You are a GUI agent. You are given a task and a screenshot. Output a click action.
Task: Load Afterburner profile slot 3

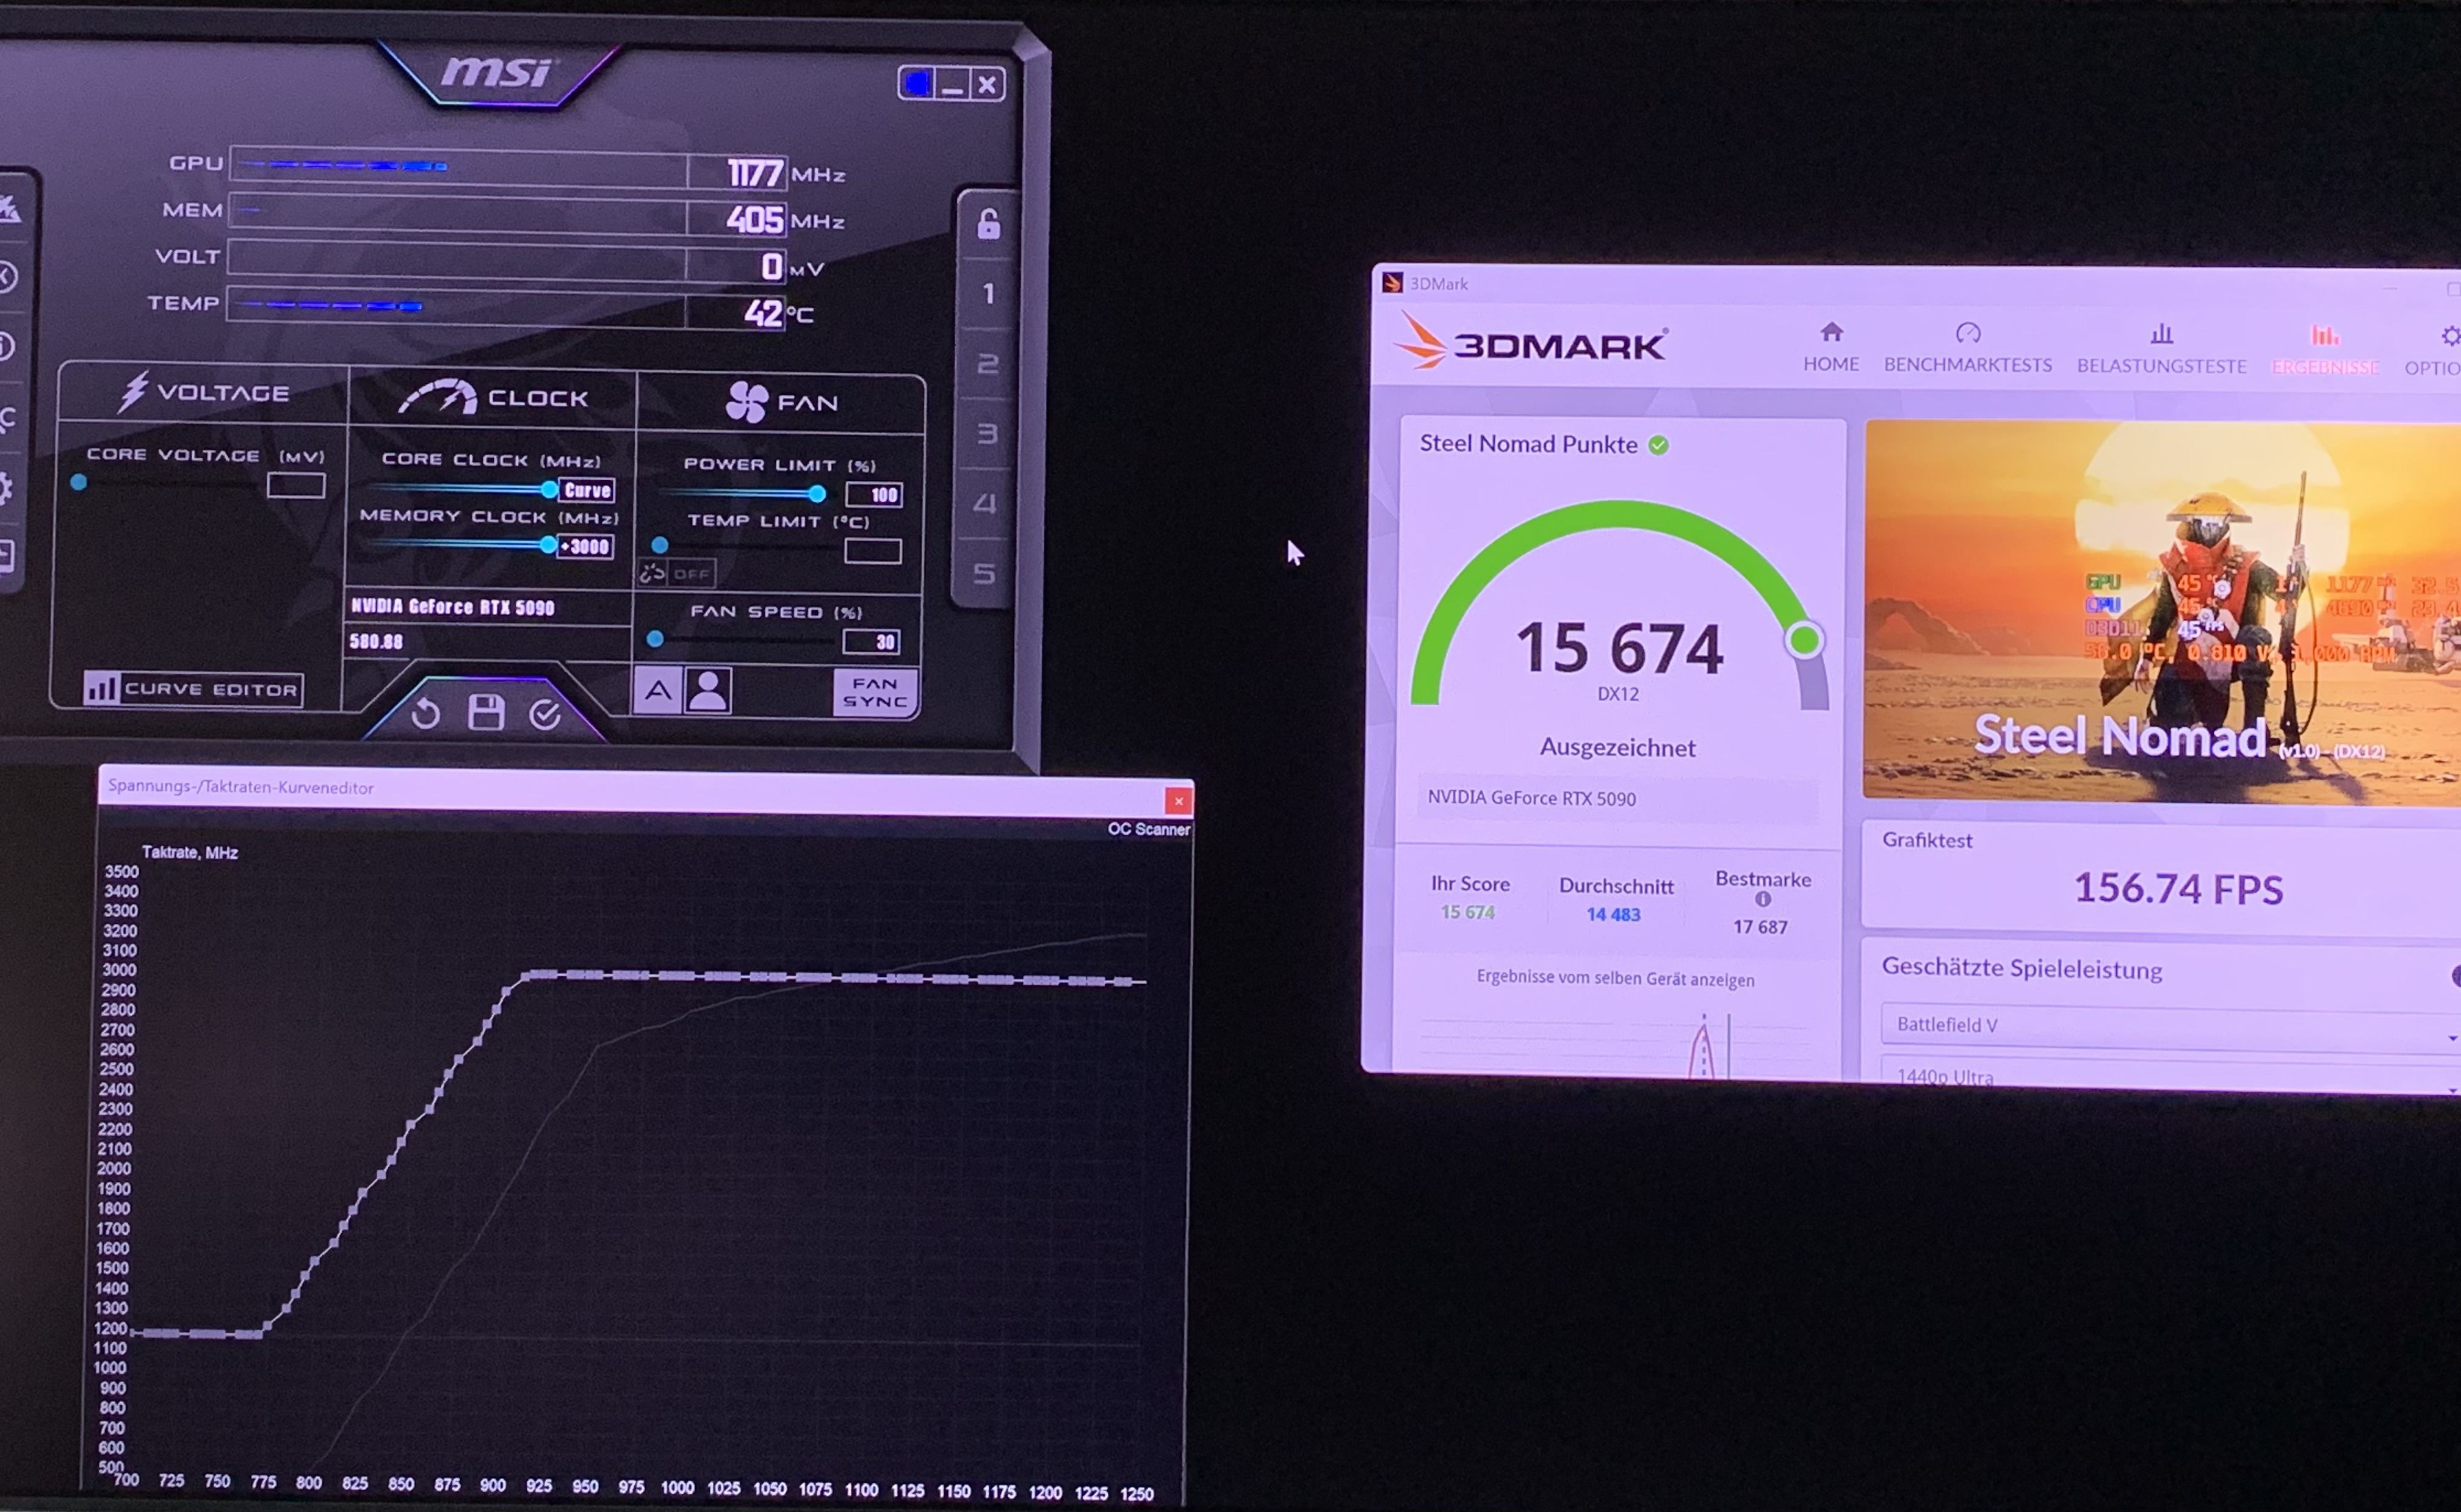(986, 434)
